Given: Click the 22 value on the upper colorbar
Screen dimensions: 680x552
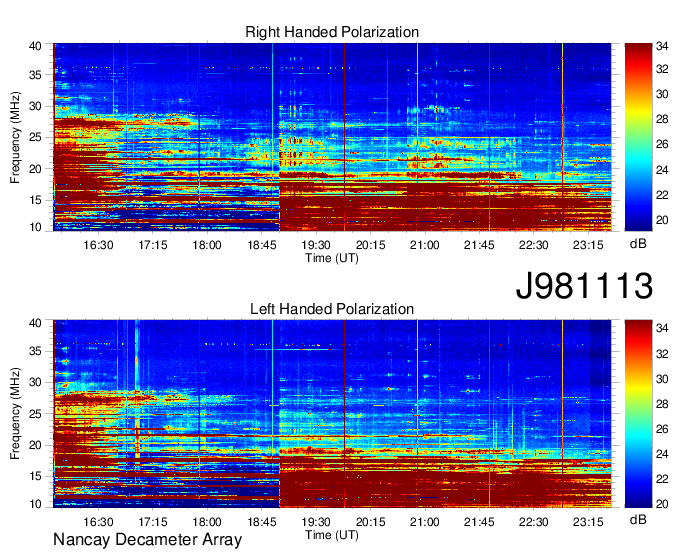Looking at the screenshot, I should [662, 195].
